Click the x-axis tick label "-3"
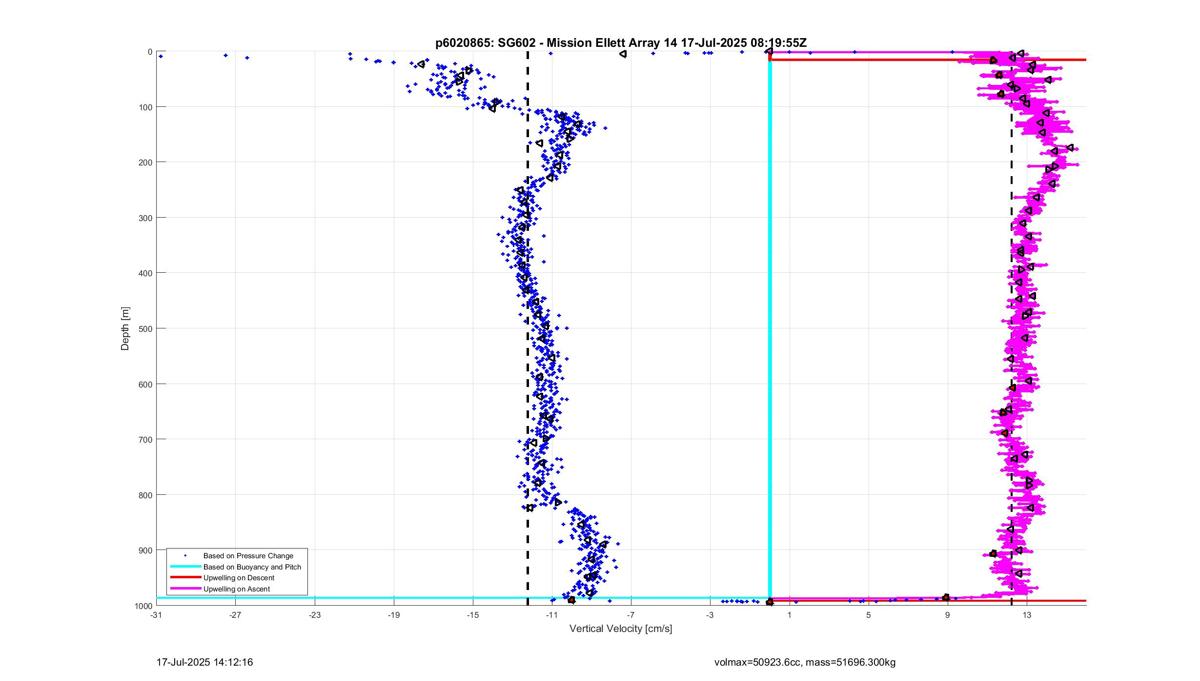Image resolution: width=1200 pixels, height=681 pixels. (x=710, y=615)
